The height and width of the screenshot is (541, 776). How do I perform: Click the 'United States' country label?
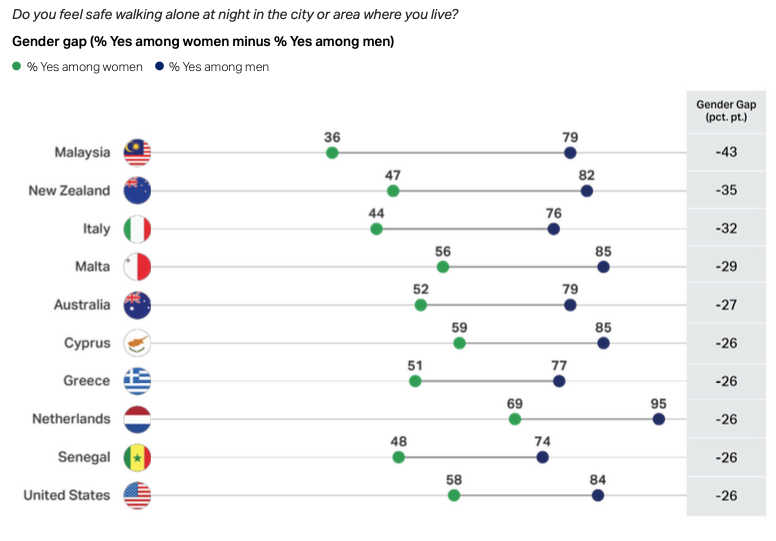click(x=66, y=495)
